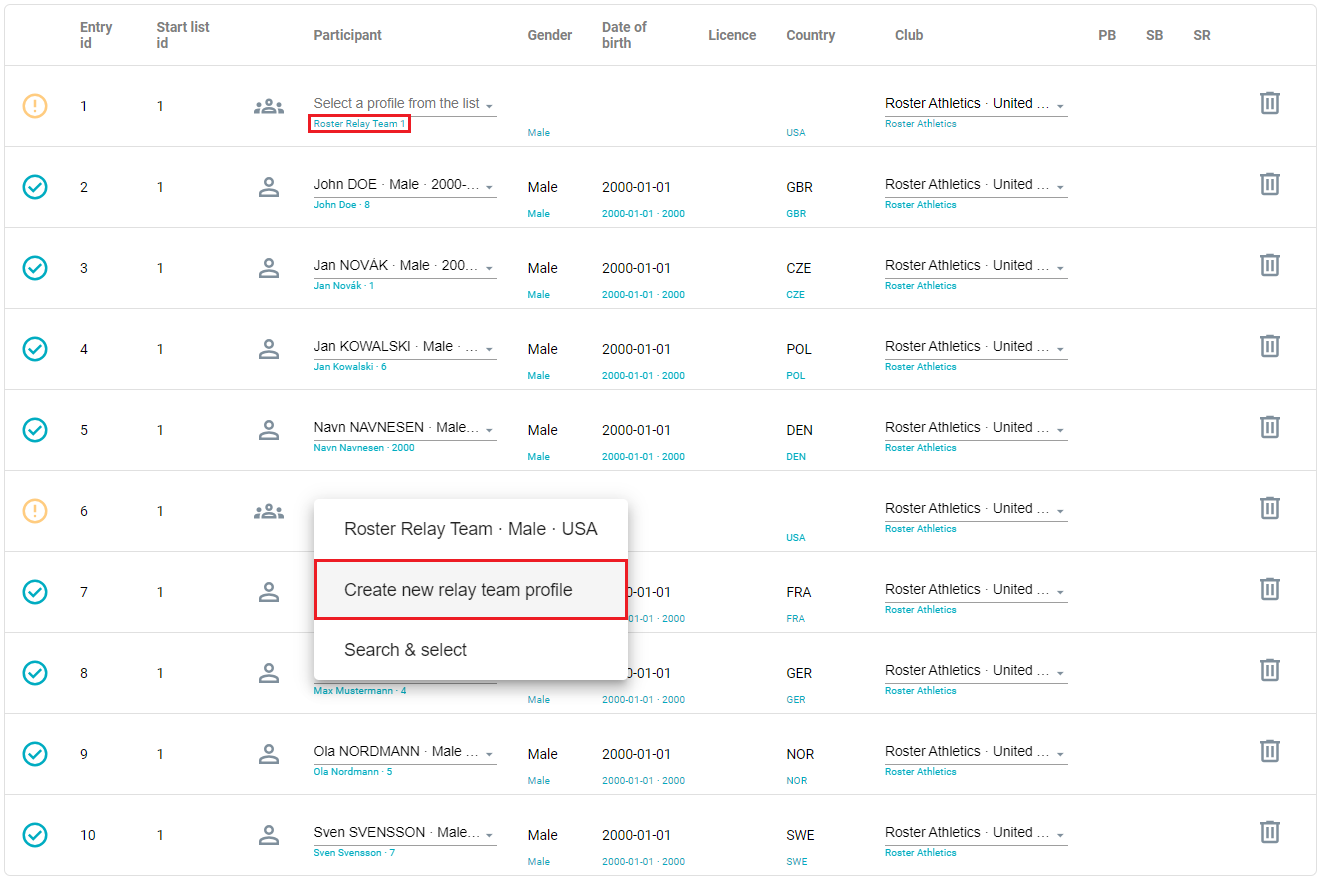Click the 'Max Mustermann · 4' hint

[360, 691]
